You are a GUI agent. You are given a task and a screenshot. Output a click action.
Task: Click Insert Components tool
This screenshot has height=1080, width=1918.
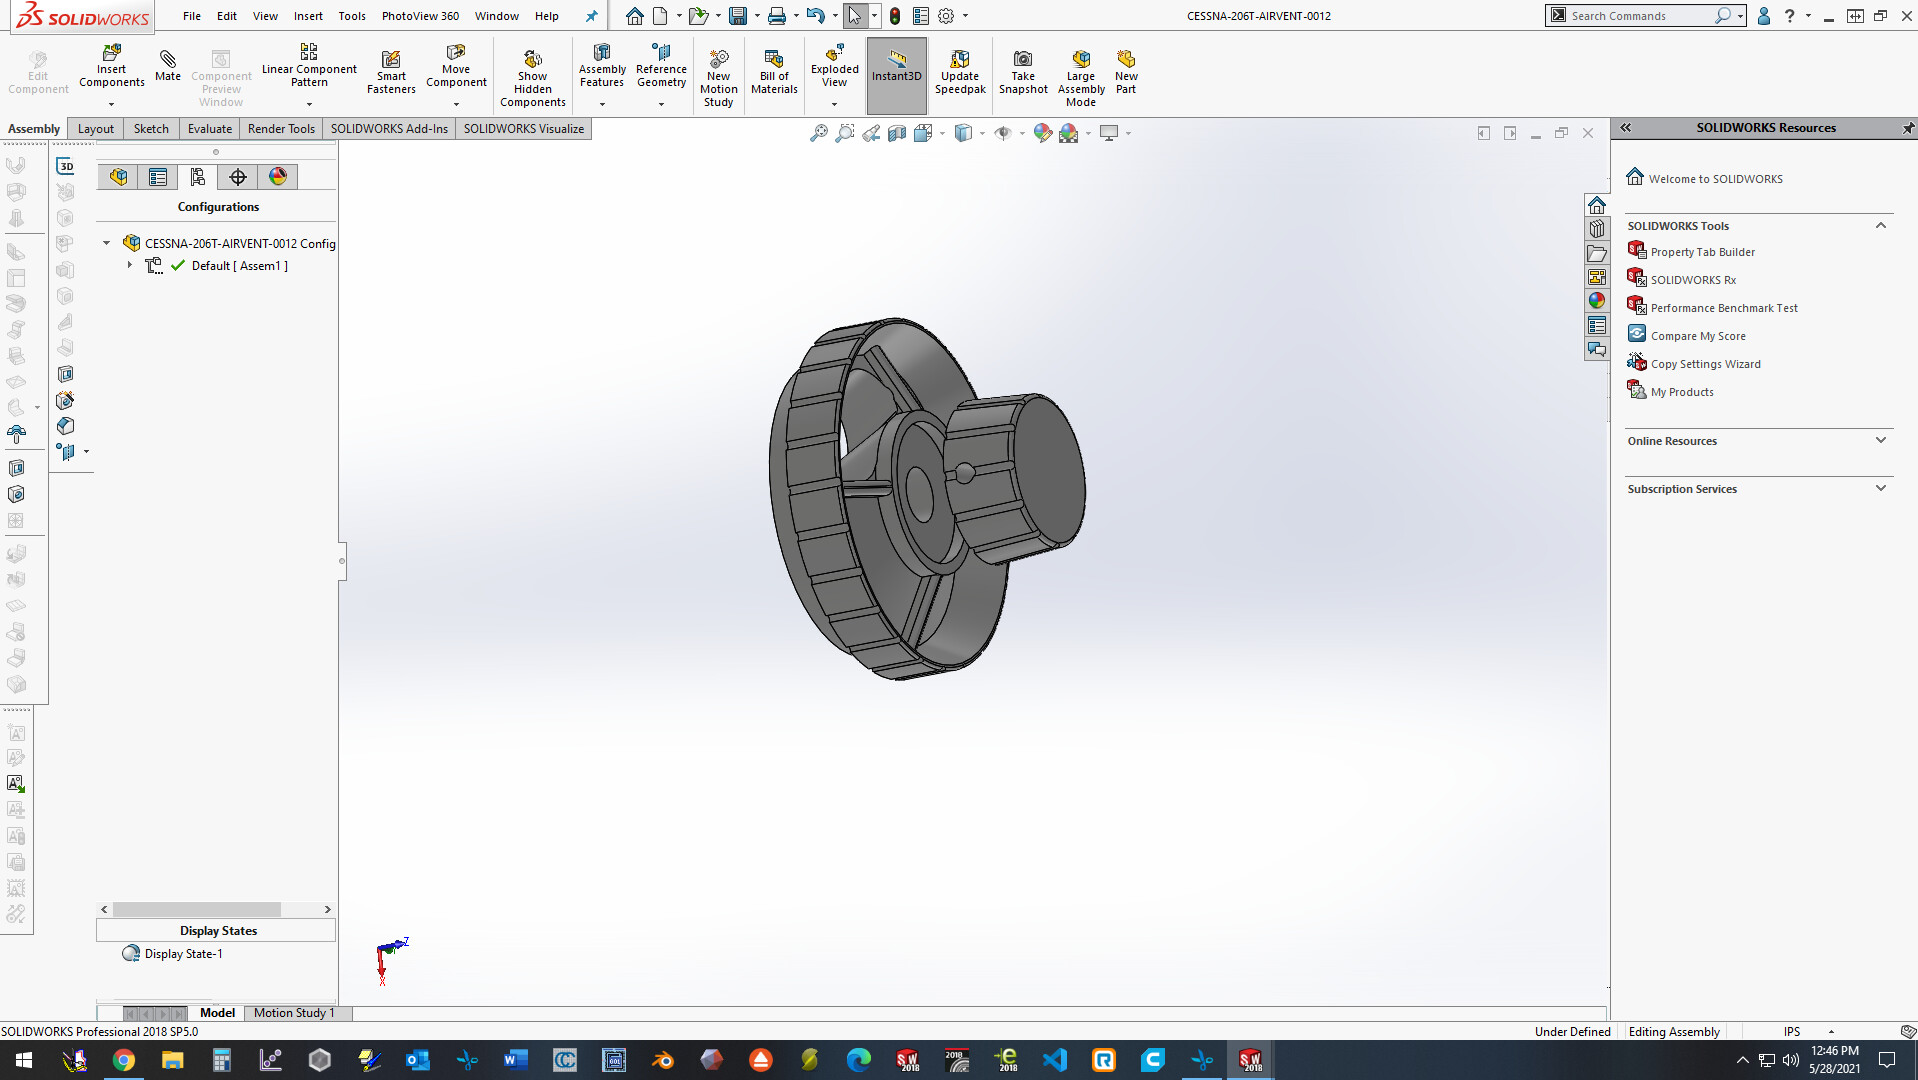[x=111, y=67]
